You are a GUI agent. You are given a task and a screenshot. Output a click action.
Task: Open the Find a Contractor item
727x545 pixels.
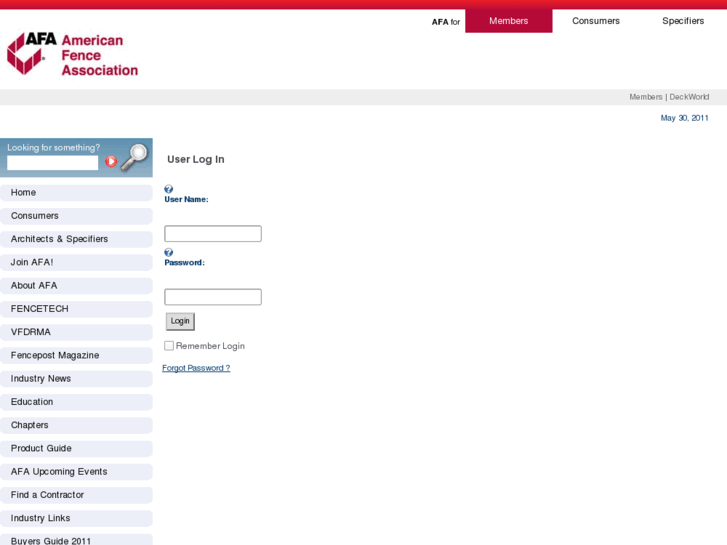[77, 495]
